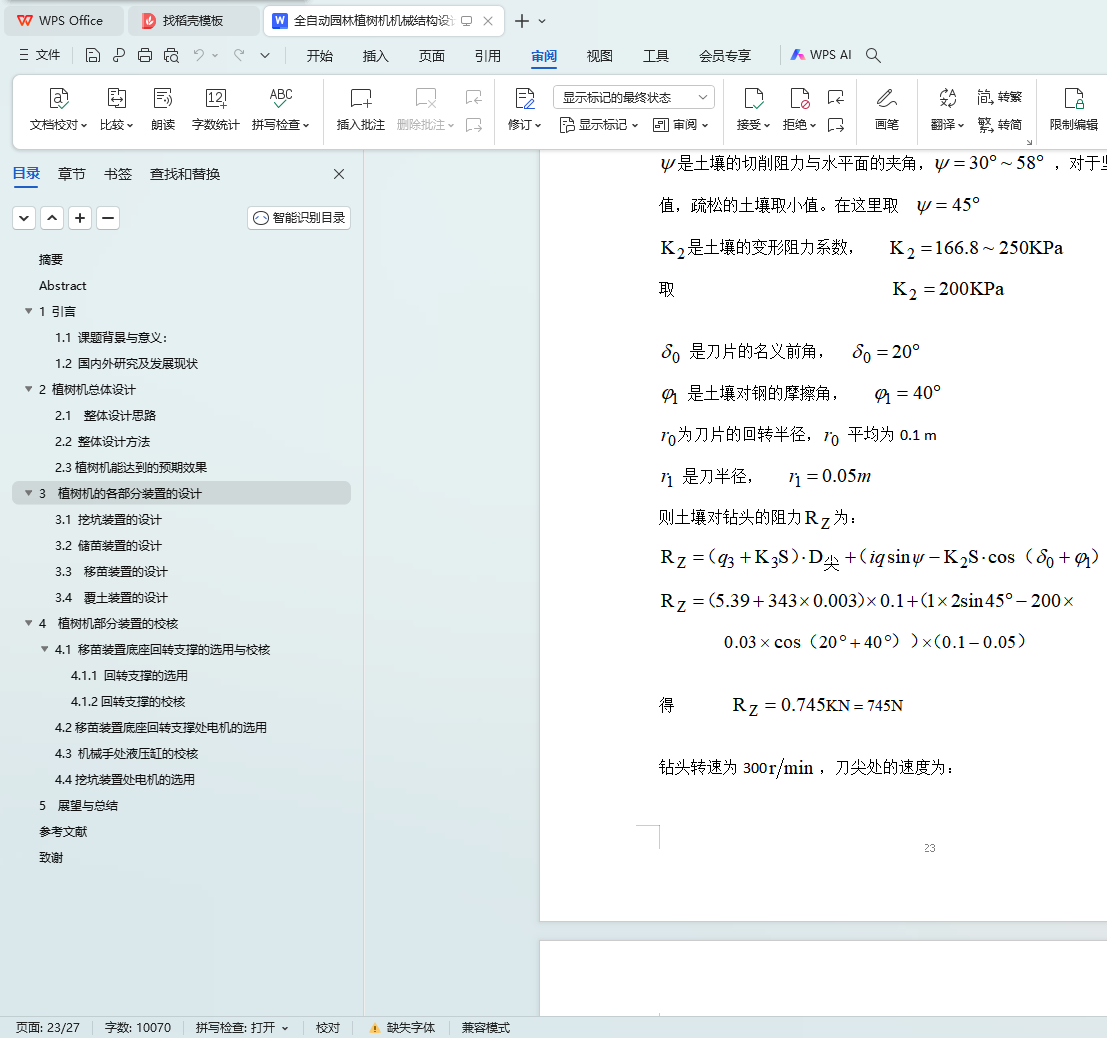
Task: Switch to 引用 ribbon tab
Action: (x=488, y=56)
